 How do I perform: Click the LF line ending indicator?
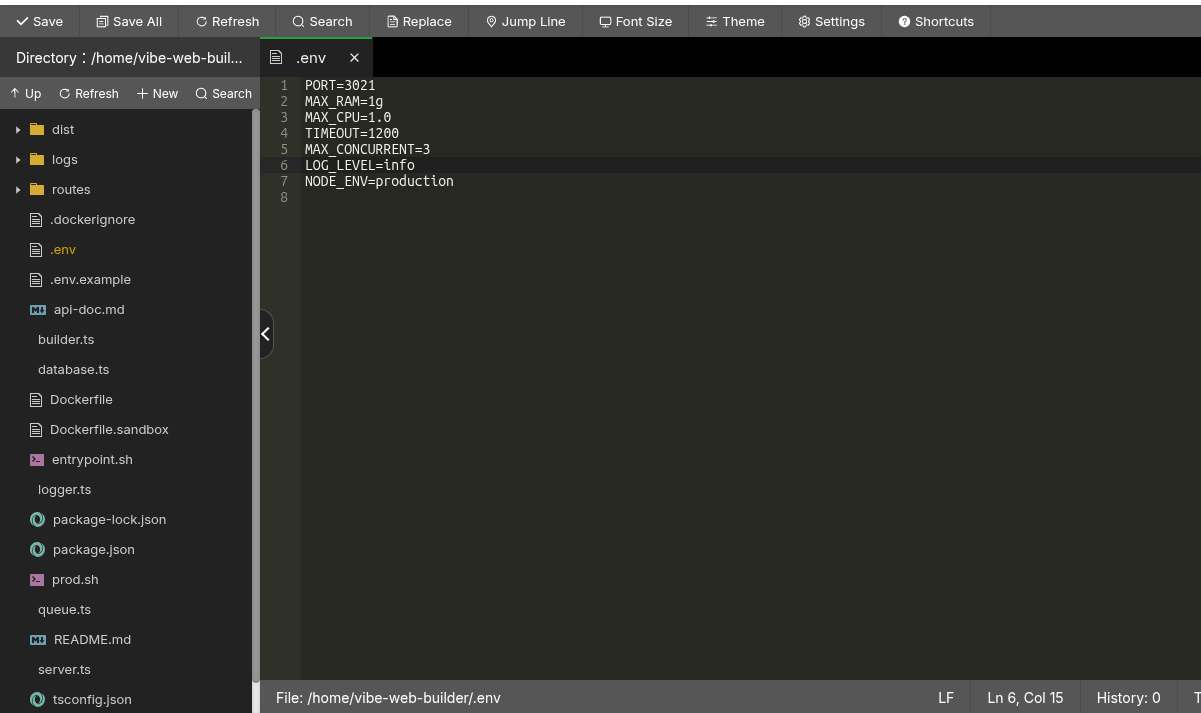point(945,698)
